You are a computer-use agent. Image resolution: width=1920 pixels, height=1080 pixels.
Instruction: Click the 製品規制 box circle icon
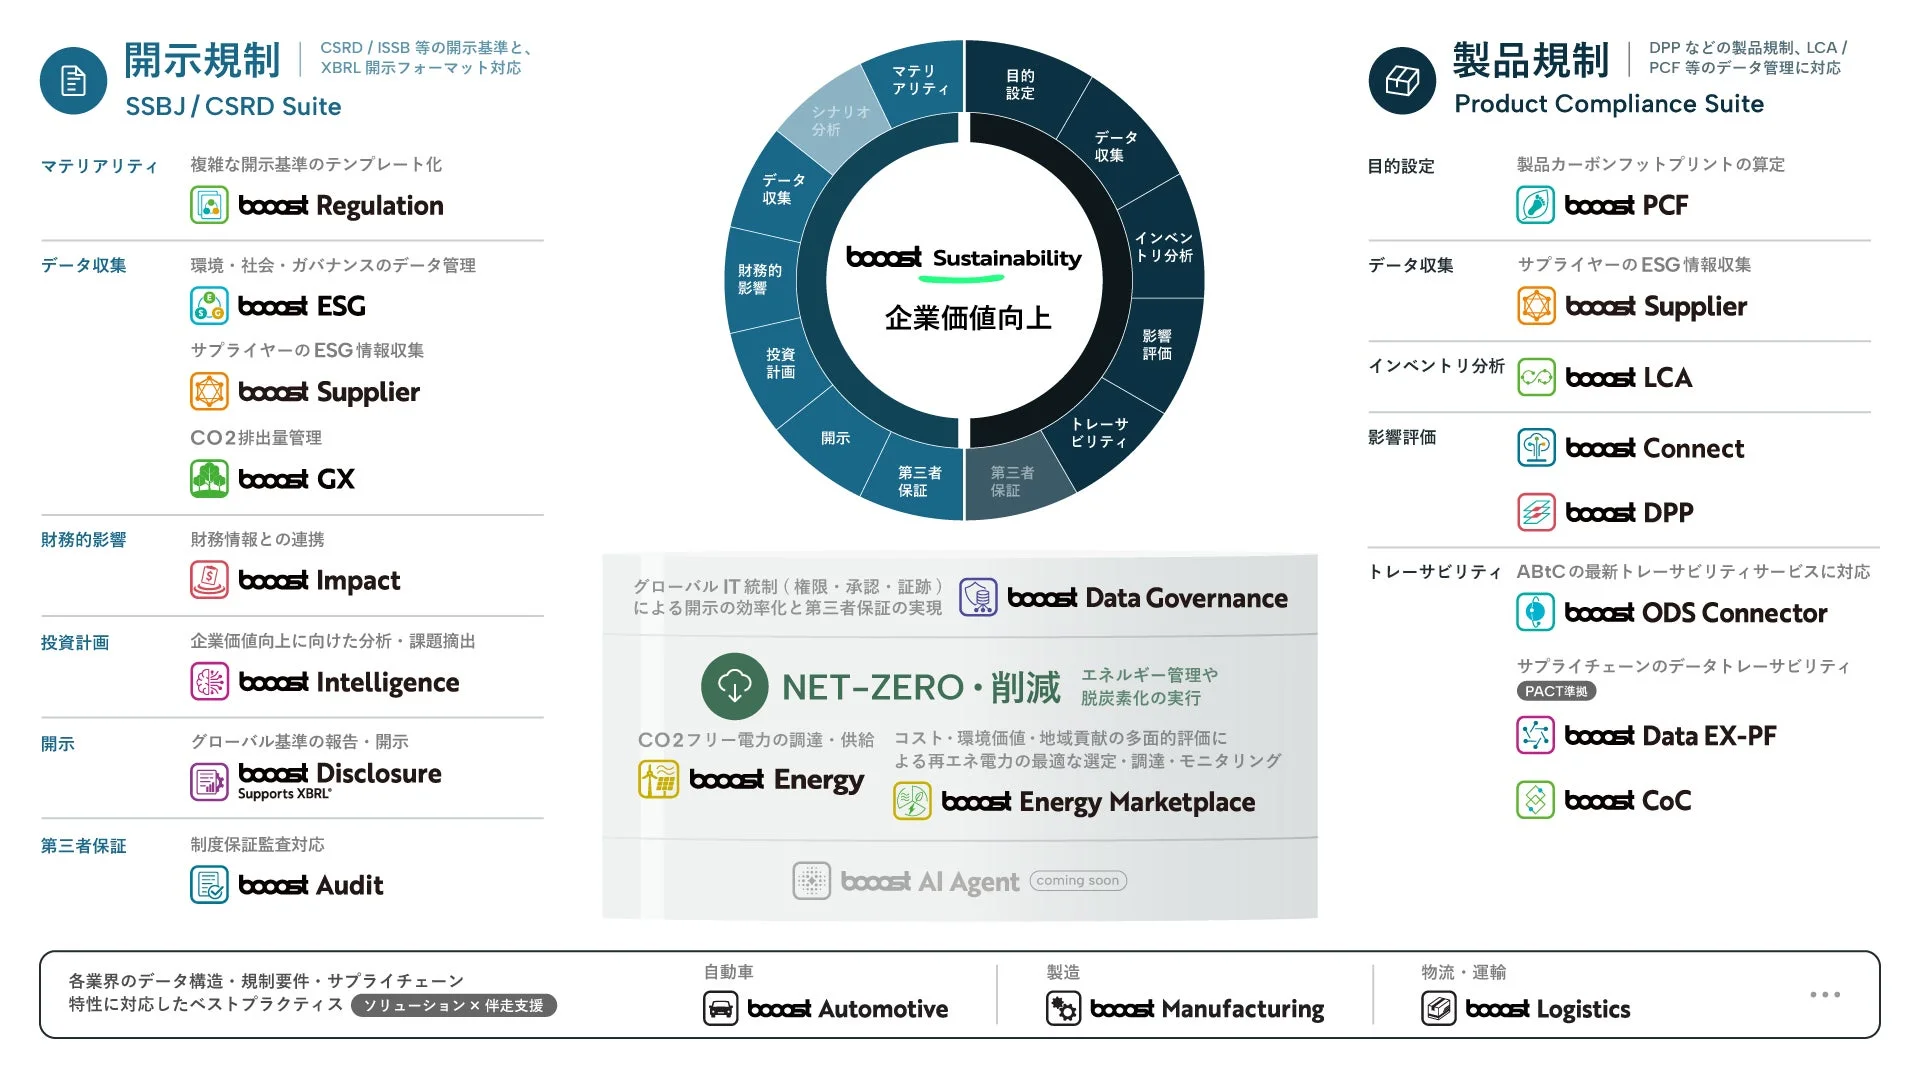pyautogui.click(x=1402, y=81)
